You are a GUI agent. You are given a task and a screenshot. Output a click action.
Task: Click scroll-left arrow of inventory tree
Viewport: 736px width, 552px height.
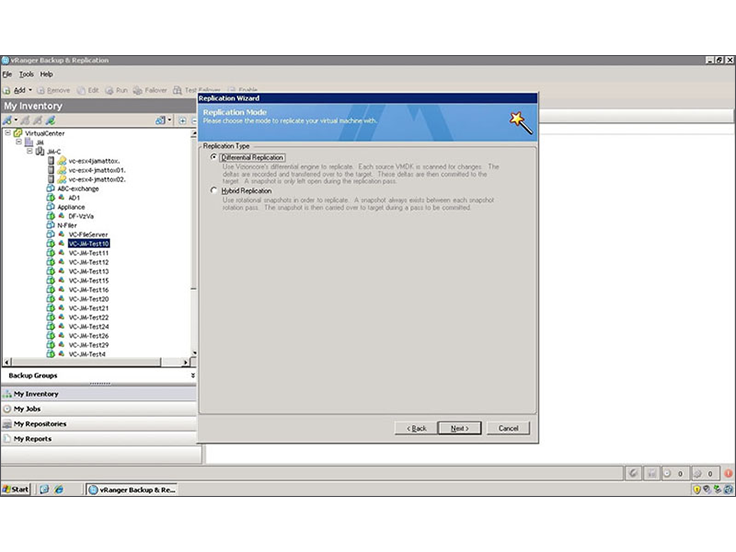(7, 362)
